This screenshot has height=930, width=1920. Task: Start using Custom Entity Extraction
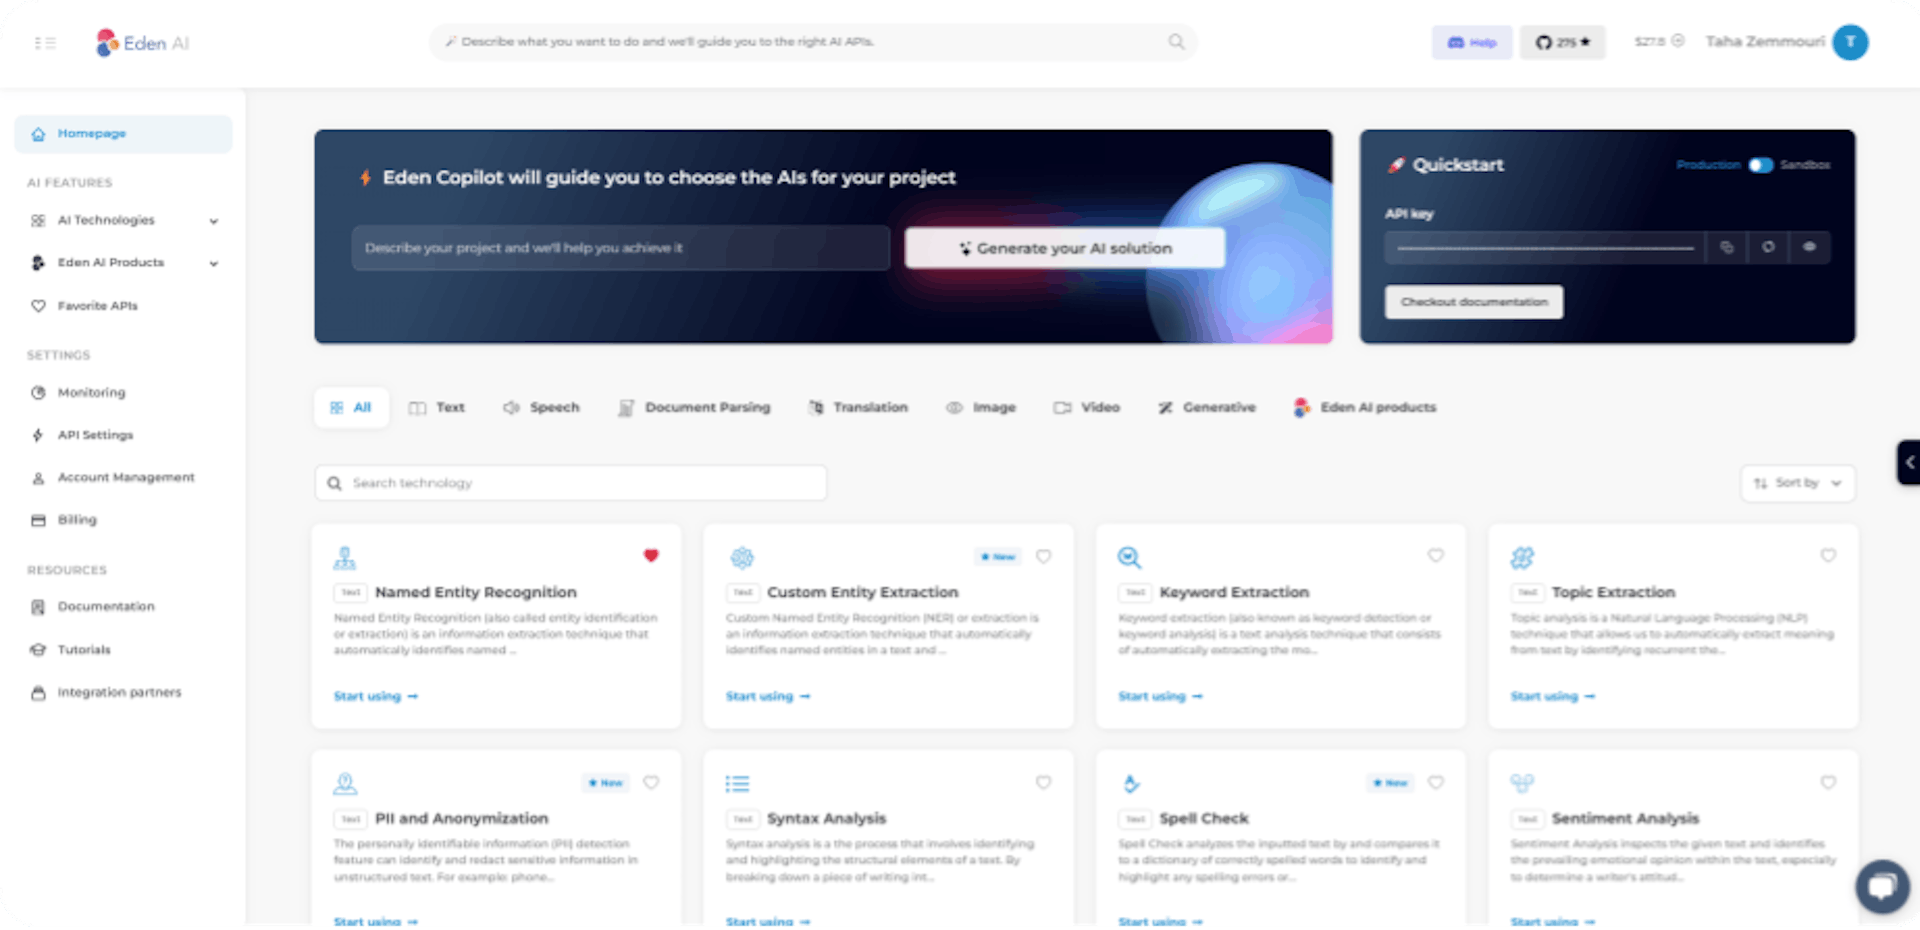(x=768, y=697)
